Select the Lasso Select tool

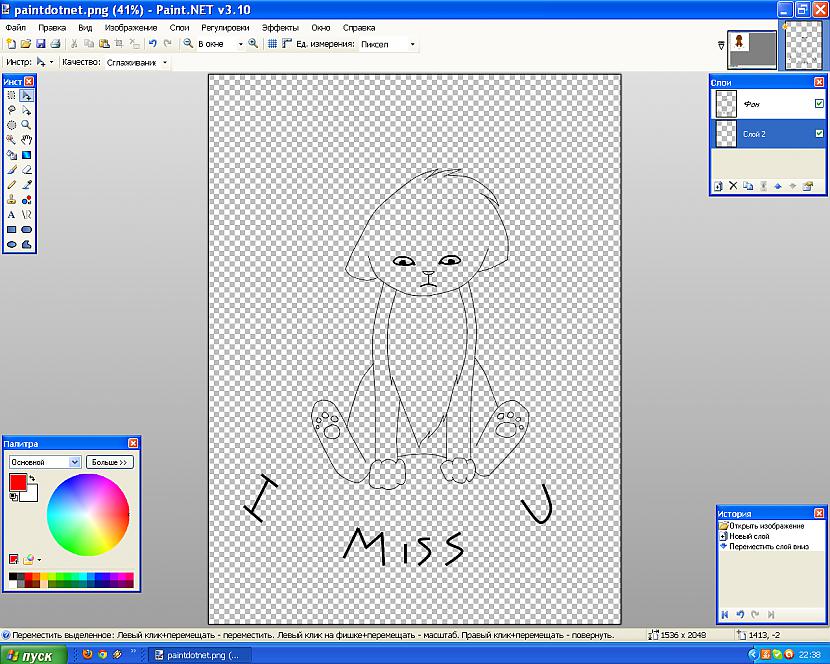click(x=11, y=110)
